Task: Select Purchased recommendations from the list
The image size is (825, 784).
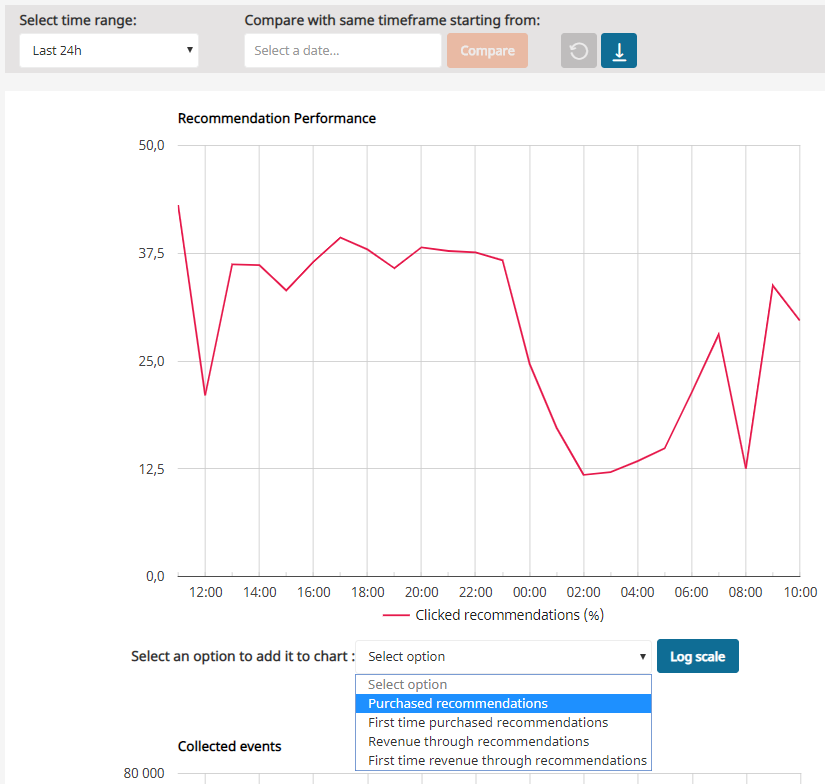Action: click(504, 703)
